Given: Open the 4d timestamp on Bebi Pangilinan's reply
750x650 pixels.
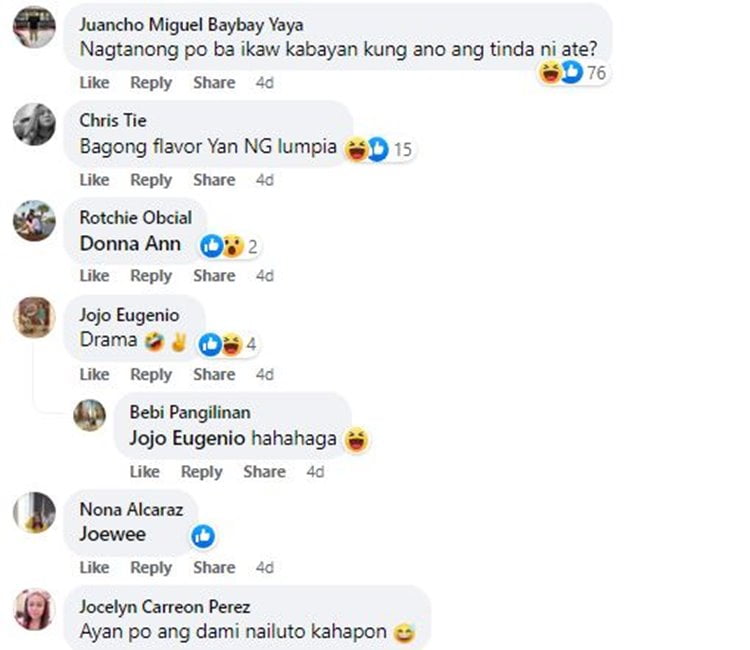Looking at the screenshot, I should coord(315,472).
